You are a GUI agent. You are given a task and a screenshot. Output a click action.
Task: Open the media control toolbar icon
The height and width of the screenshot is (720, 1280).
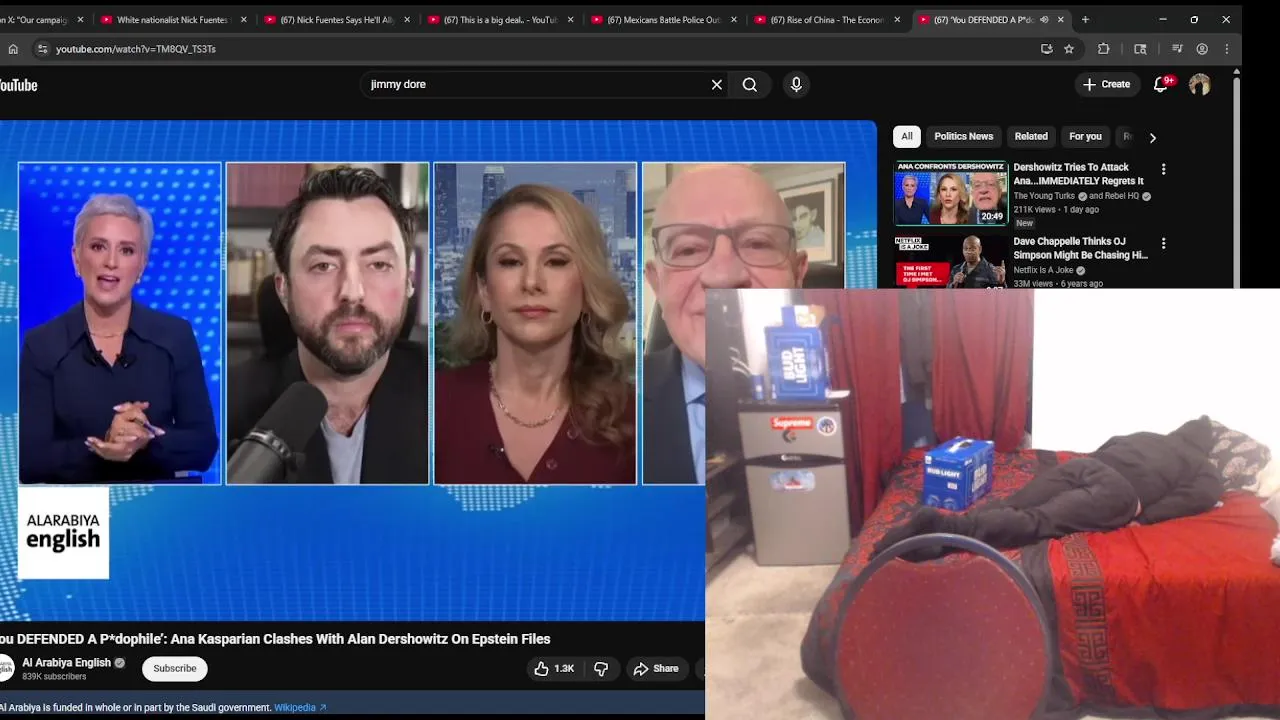pyautogui.click(x=1177, y=49)
